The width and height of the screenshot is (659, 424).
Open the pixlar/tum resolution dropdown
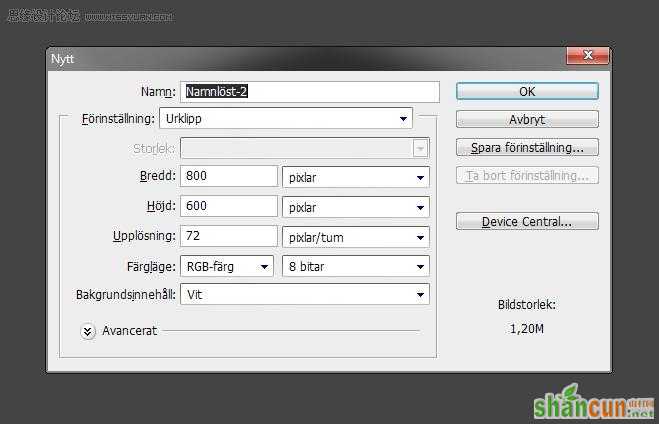(x=356, y=237)
